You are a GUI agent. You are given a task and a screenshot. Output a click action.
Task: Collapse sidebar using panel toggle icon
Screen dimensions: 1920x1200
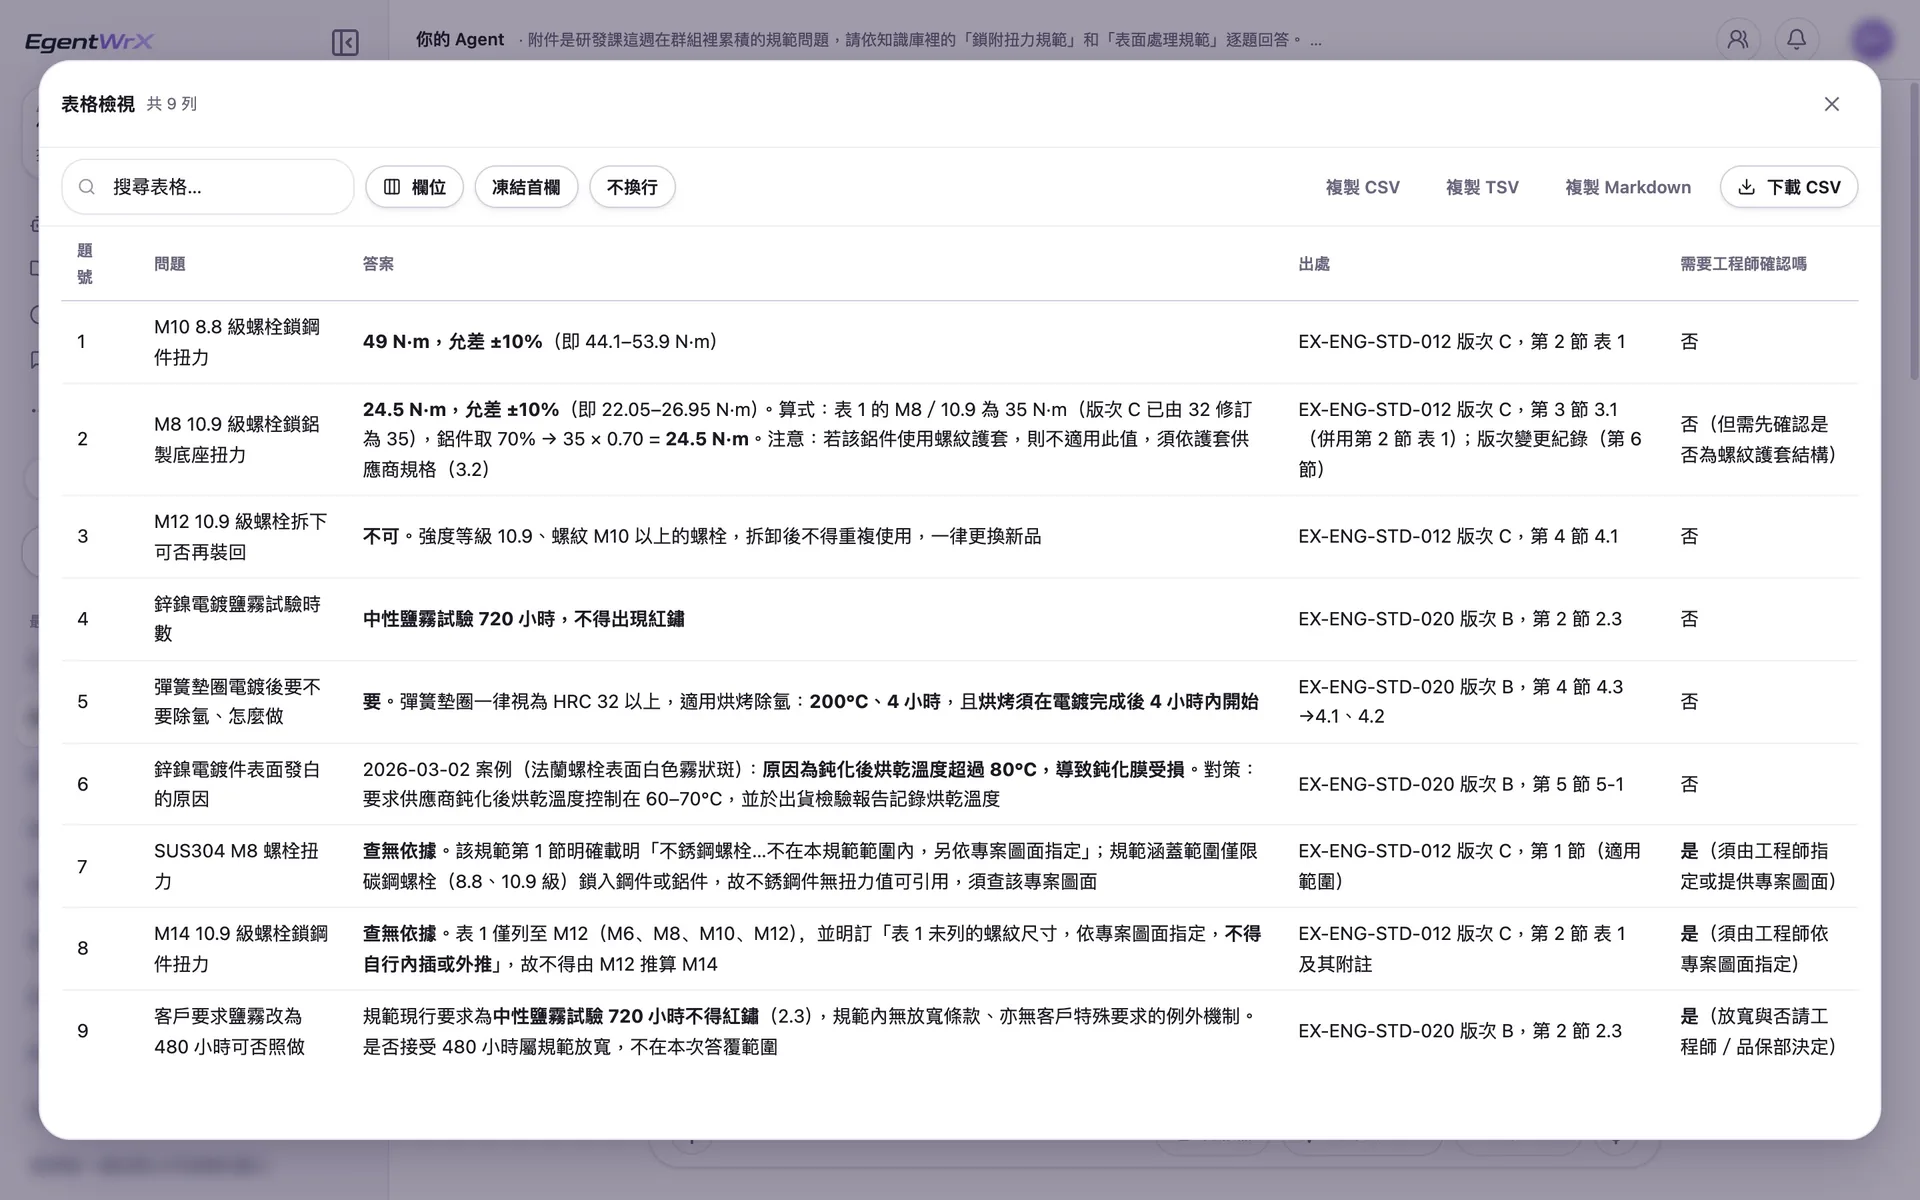coord(345,42)
